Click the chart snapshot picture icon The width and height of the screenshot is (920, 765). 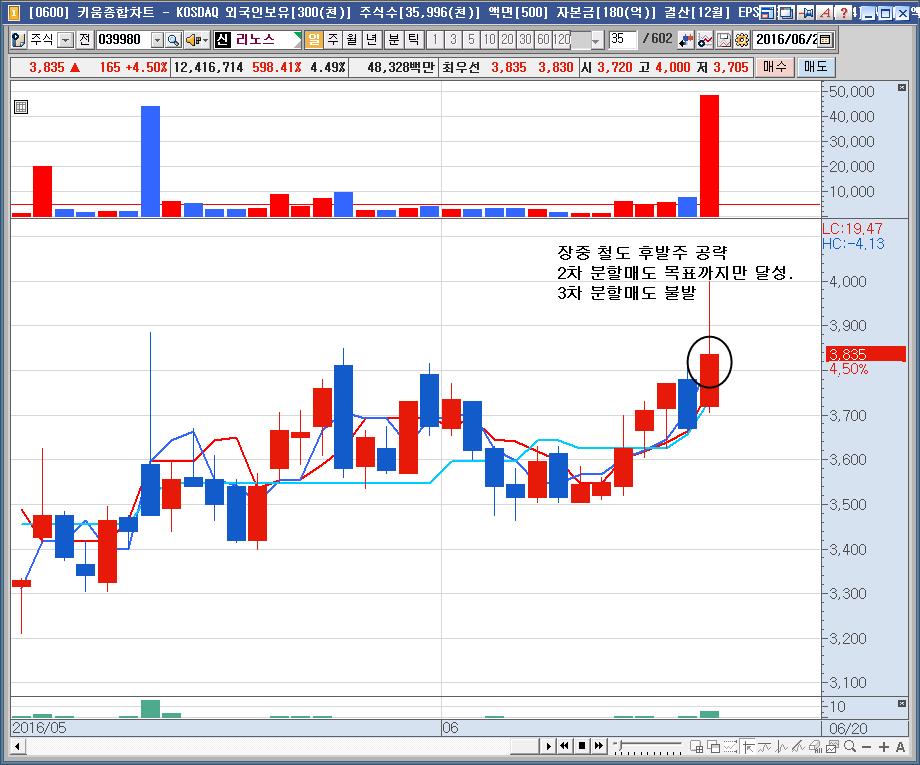coord(833,746)
